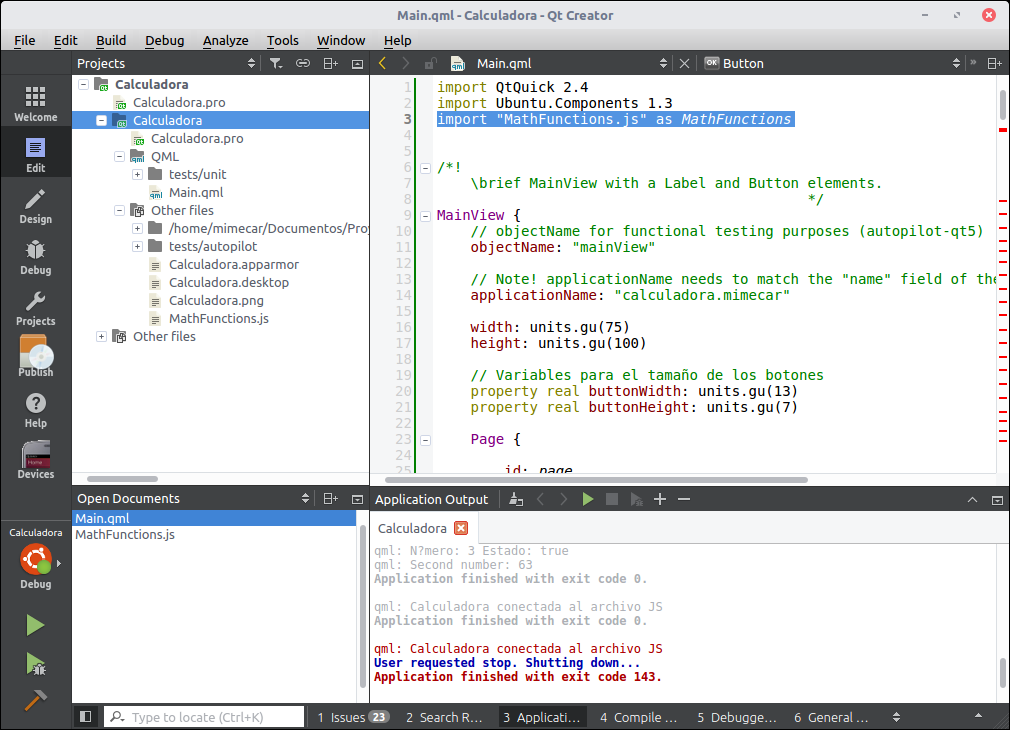Toggle the left sidebar visibility
The width and height of the screenshot is (1010, 730).
(86, 716)
